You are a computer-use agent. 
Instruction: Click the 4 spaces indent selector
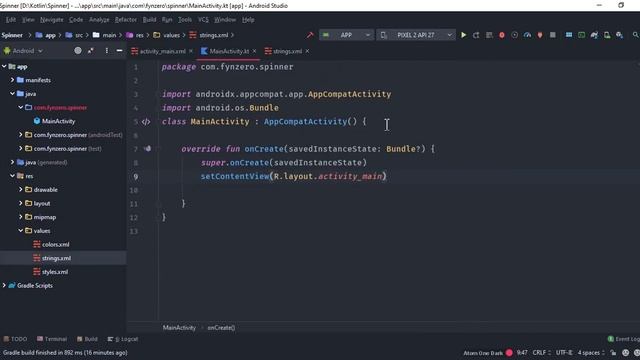(591, 353)
